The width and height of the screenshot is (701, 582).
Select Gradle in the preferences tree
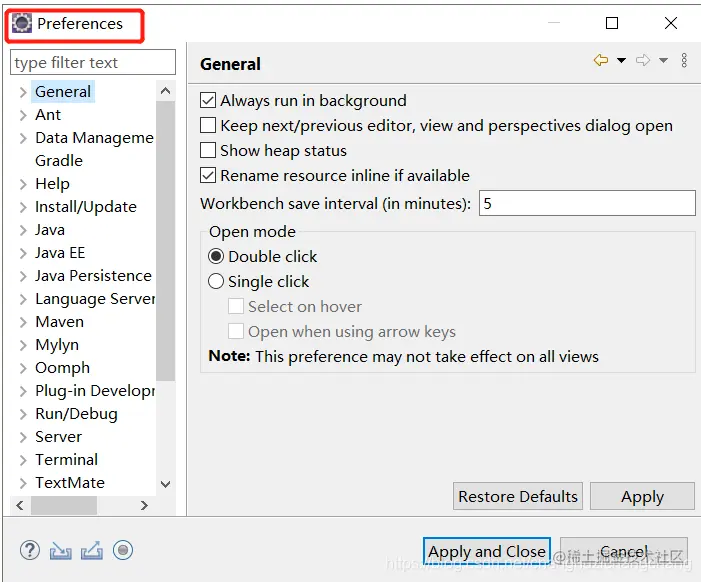click(59, 160)
